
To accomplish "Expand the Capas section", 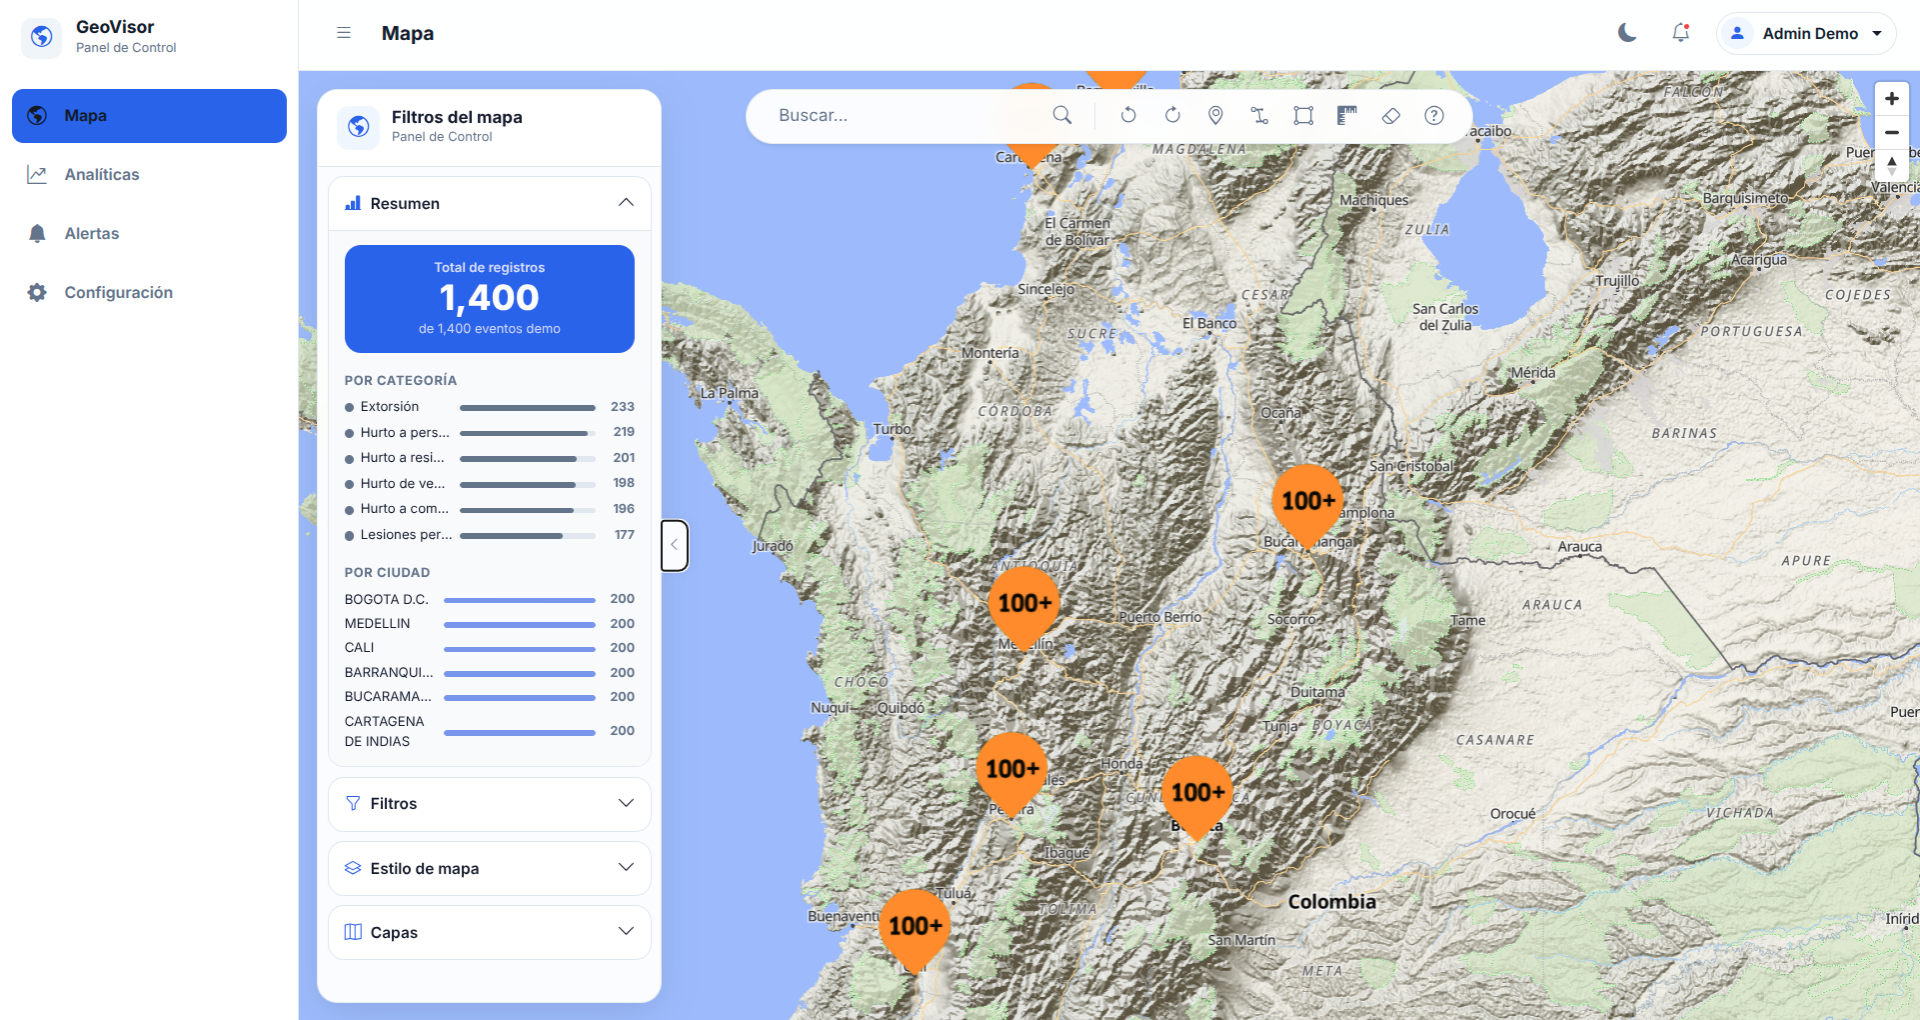I will tap(490, 932).
